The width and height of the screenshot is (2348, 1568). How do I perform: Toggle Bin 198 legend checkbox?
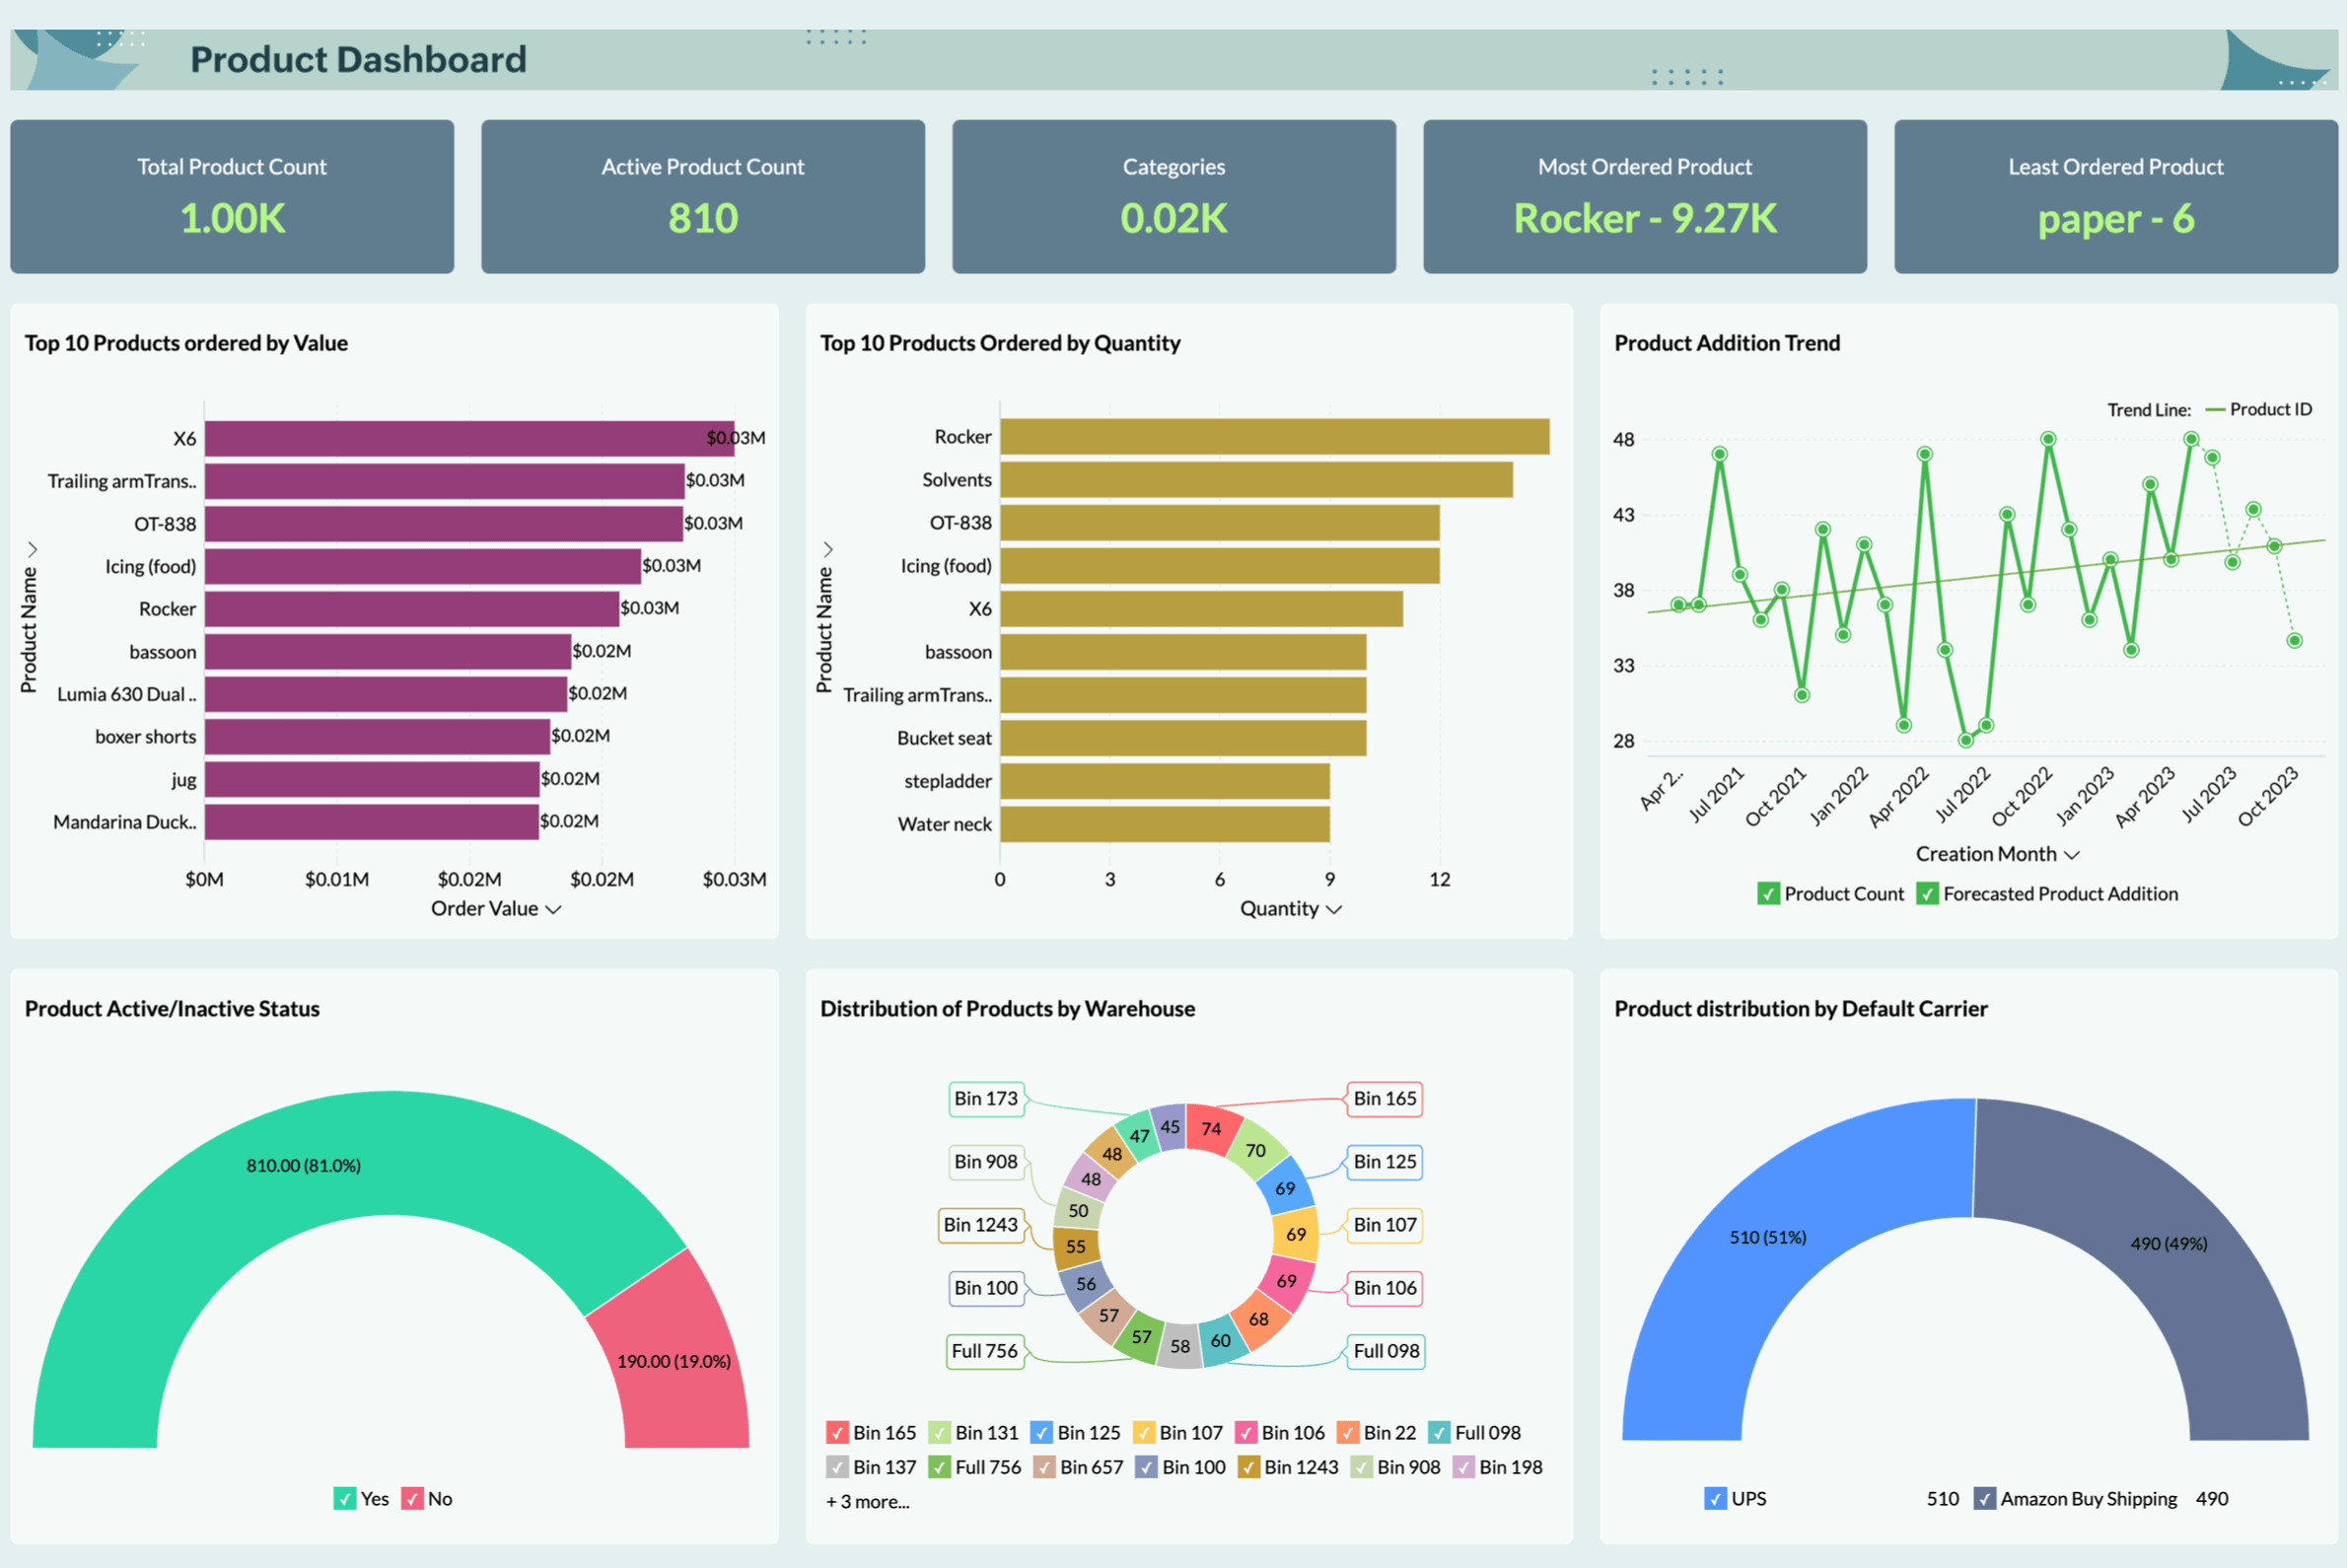point(1463,1466)
